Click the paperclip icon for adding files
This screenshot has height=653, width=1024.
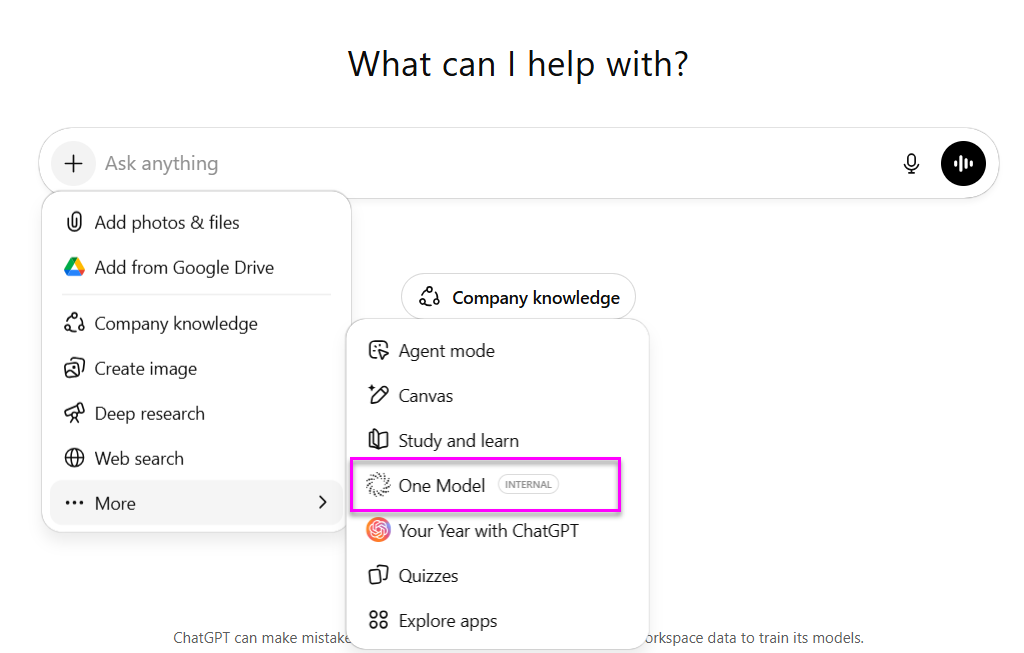point(74,222)
